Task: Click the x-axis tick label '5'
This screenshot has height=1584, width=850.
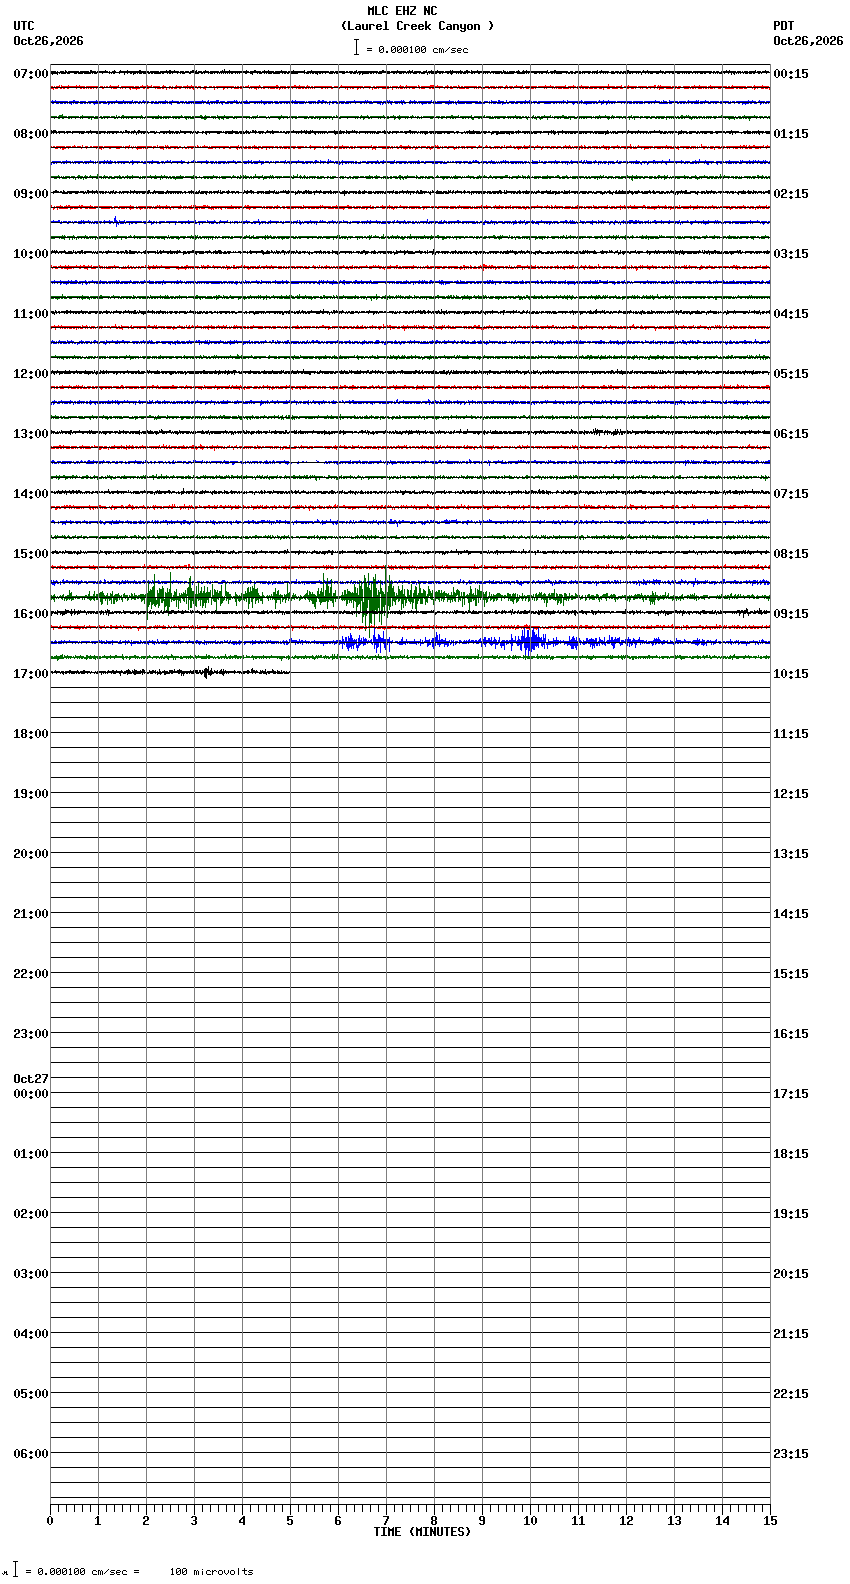Action: point(290,1521)
